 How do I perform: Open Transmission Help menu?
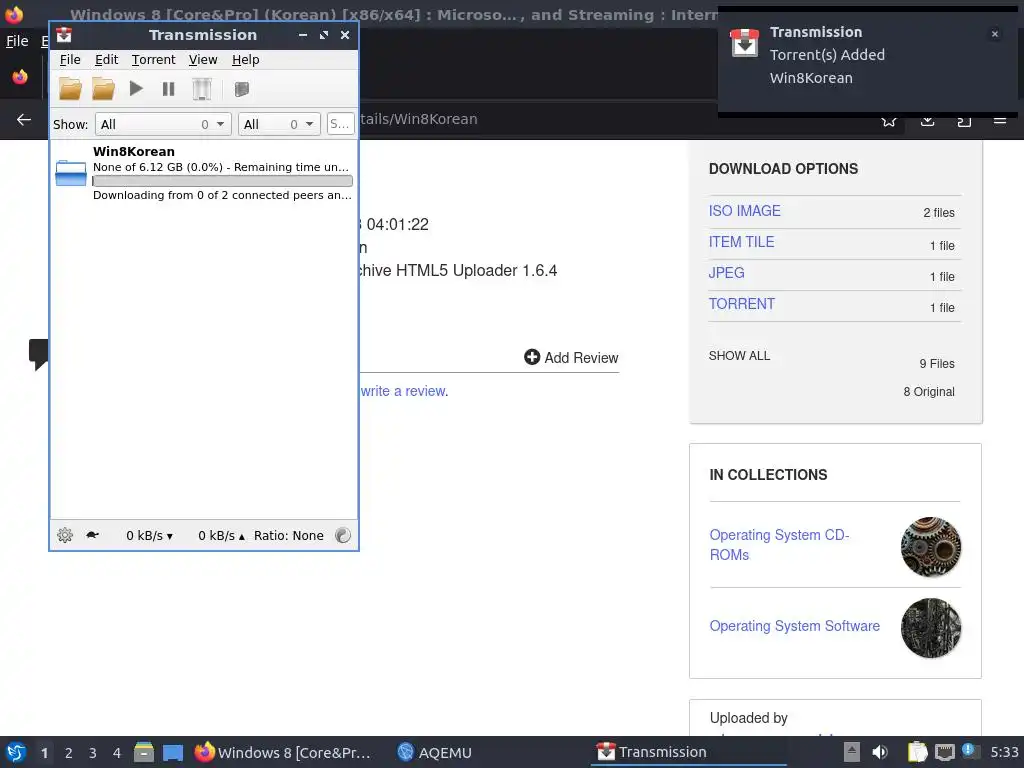[246, 59]
